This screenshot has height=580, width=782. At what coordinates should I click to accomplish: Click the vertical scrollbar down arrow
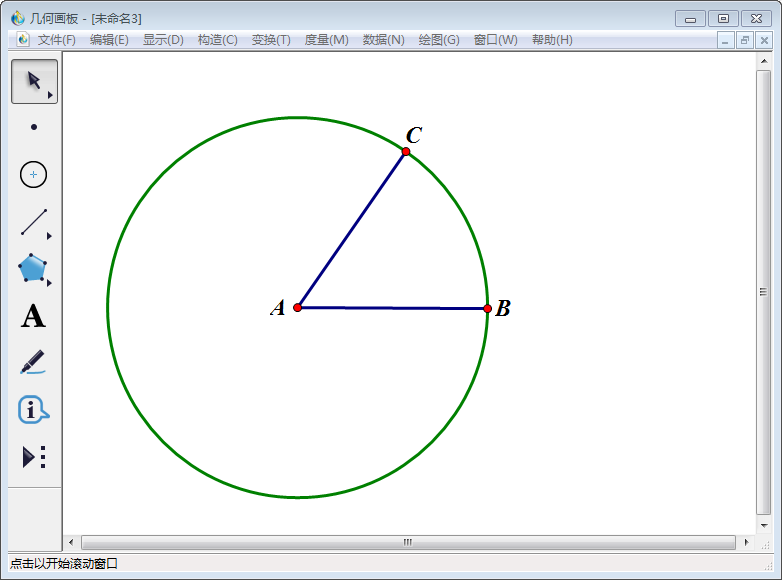point(764,525)
